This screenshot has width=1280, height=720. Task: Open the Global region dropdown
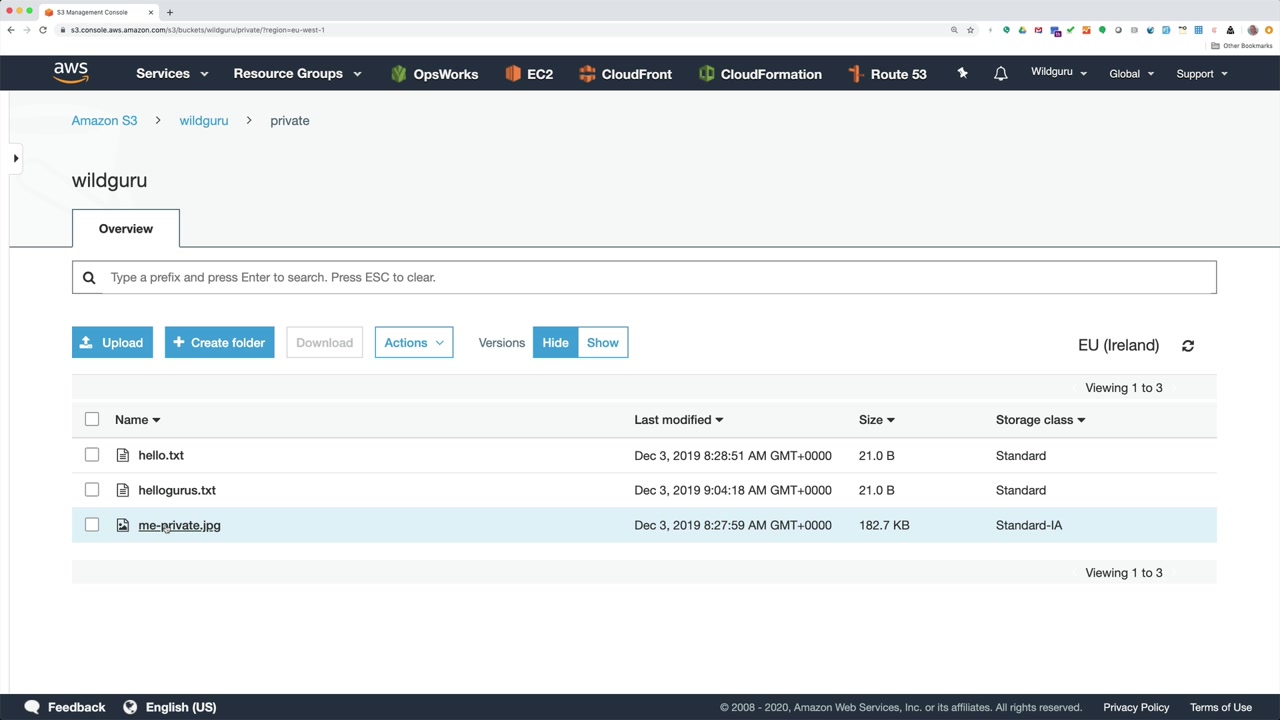(x=1132, y=74)
